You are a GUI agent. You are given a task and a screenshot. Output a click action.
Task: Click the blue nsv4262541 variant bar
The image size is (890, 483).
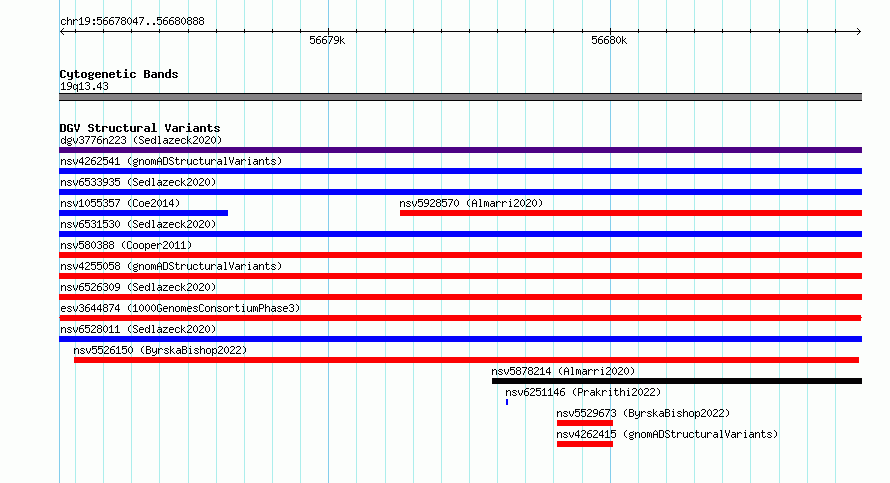click(x=460, y=171)
